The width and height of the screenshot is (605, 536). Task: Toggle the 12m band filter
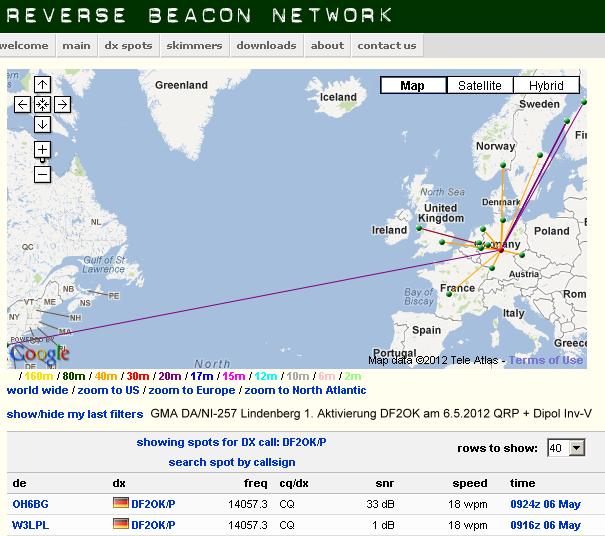coord(266,376)
